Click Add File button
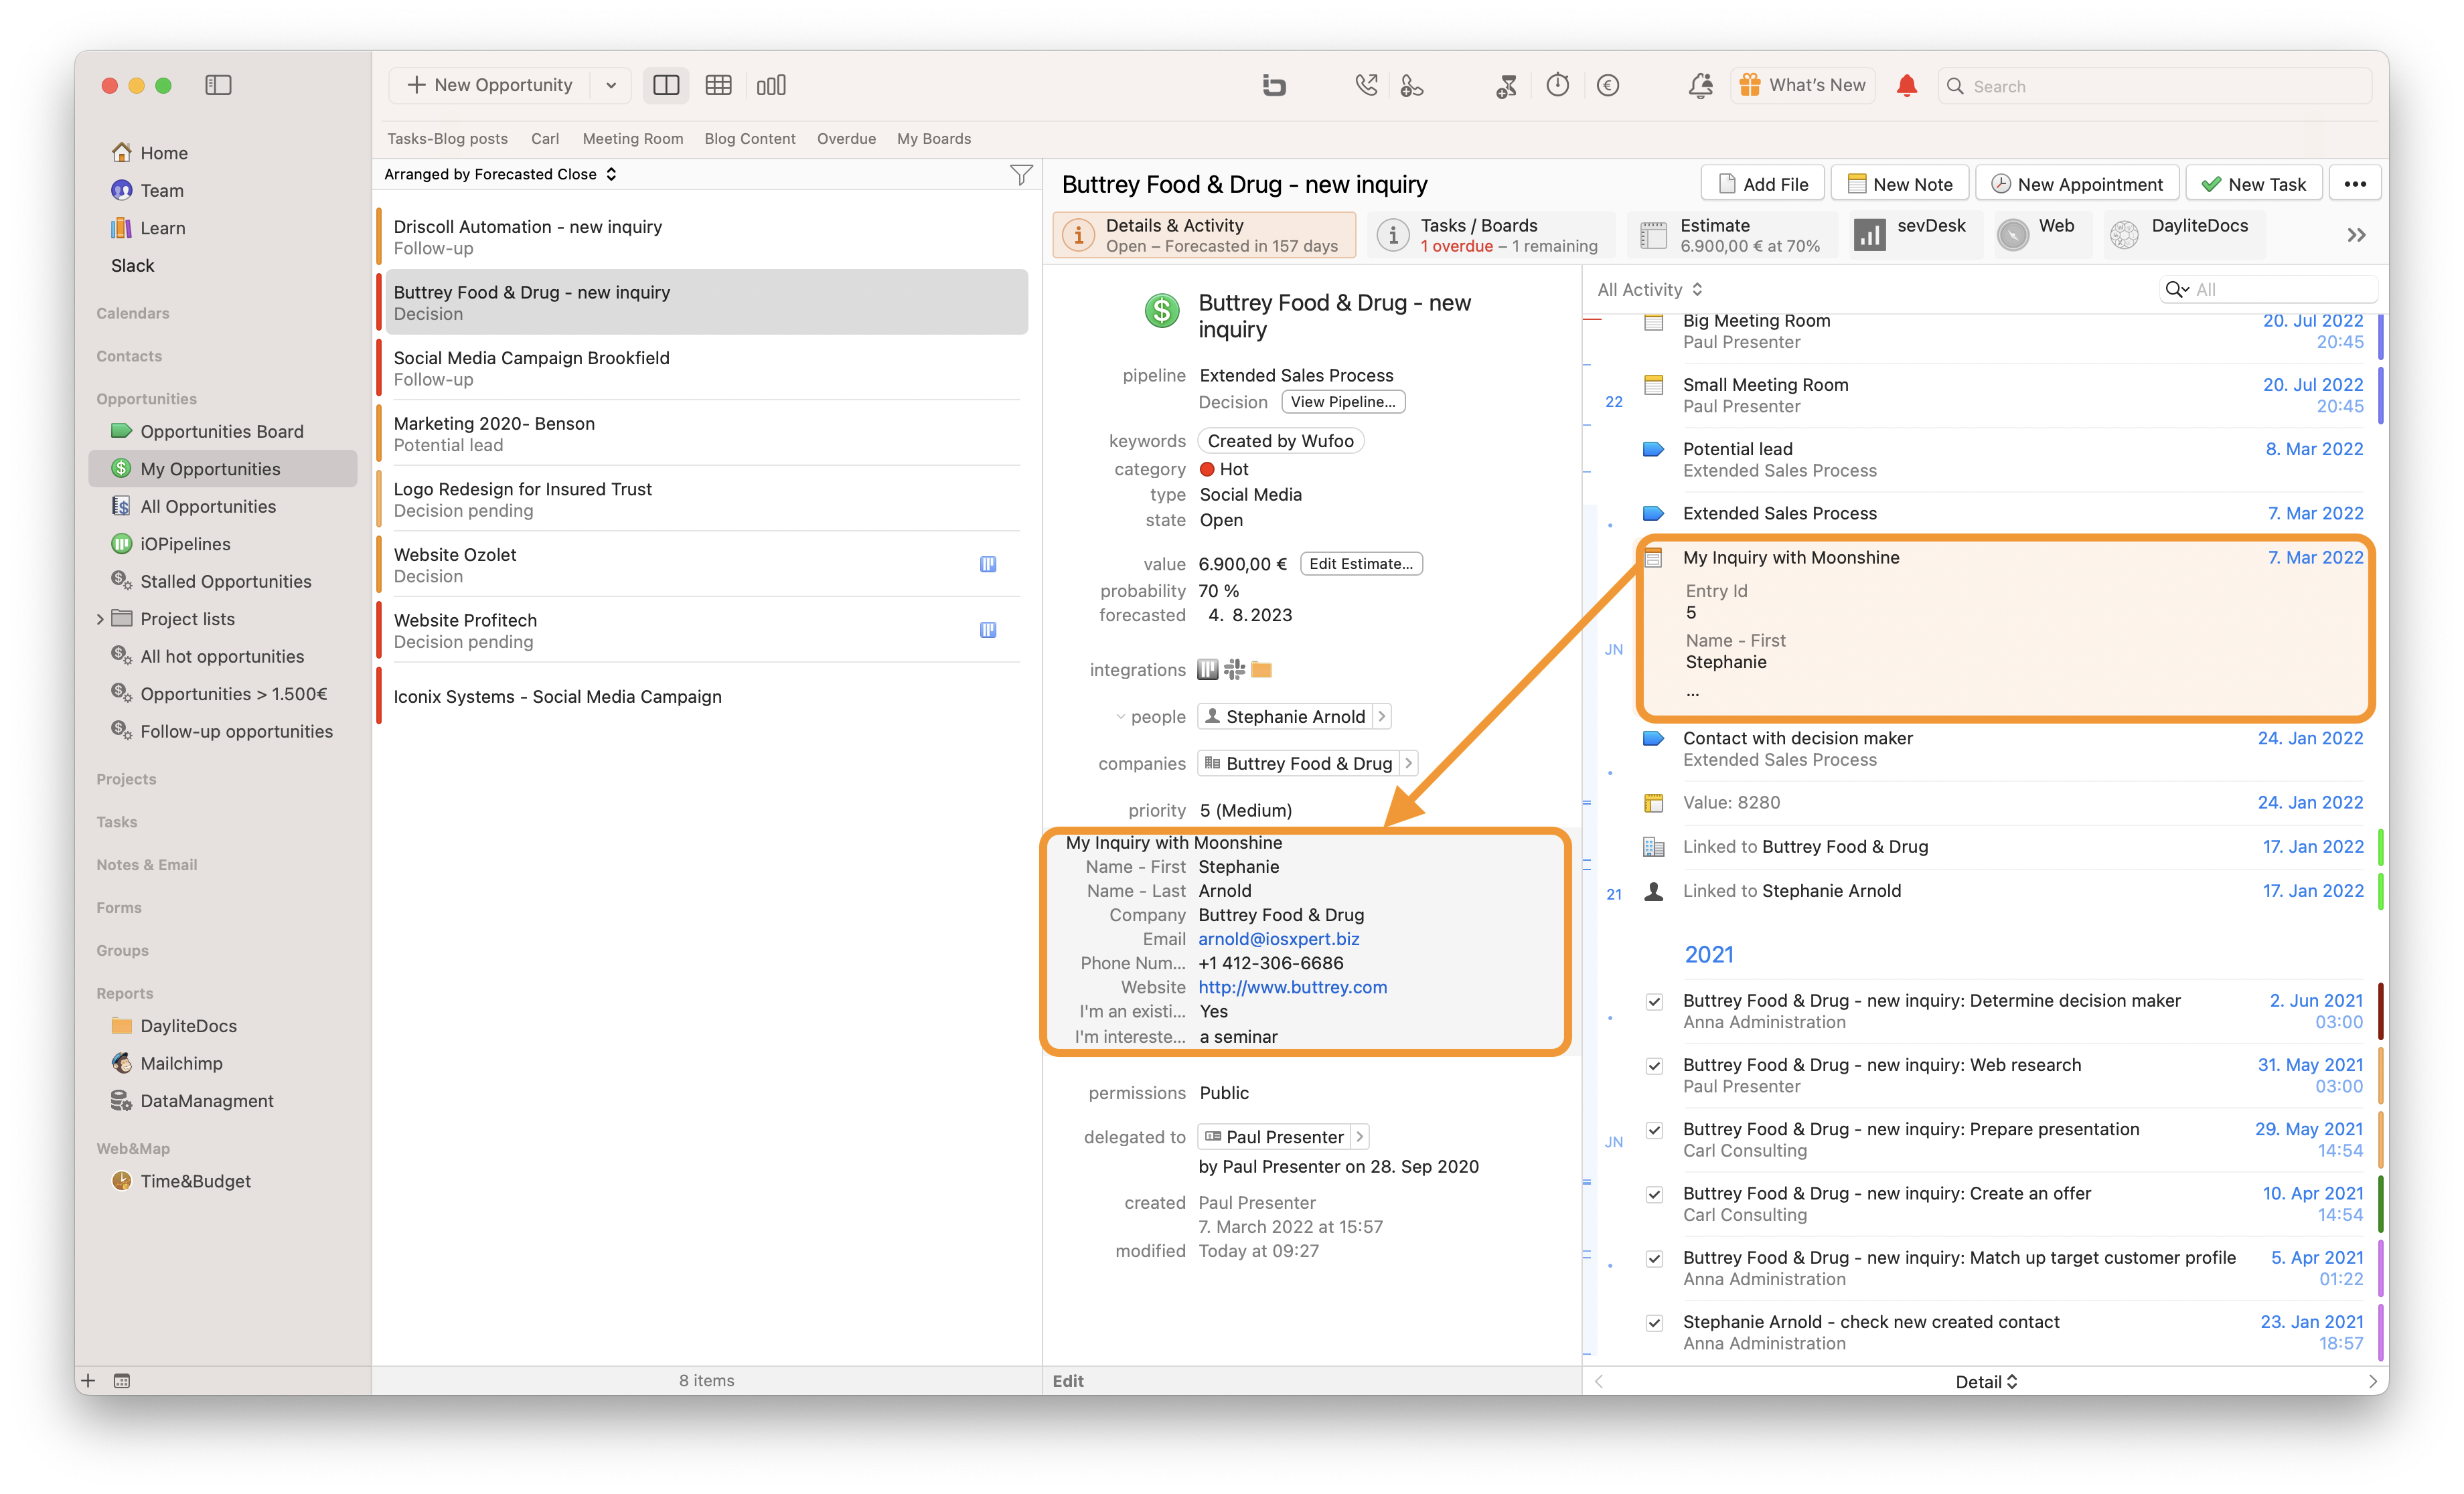This screenshot has width=2464, height=1494. pos(1762,184)
